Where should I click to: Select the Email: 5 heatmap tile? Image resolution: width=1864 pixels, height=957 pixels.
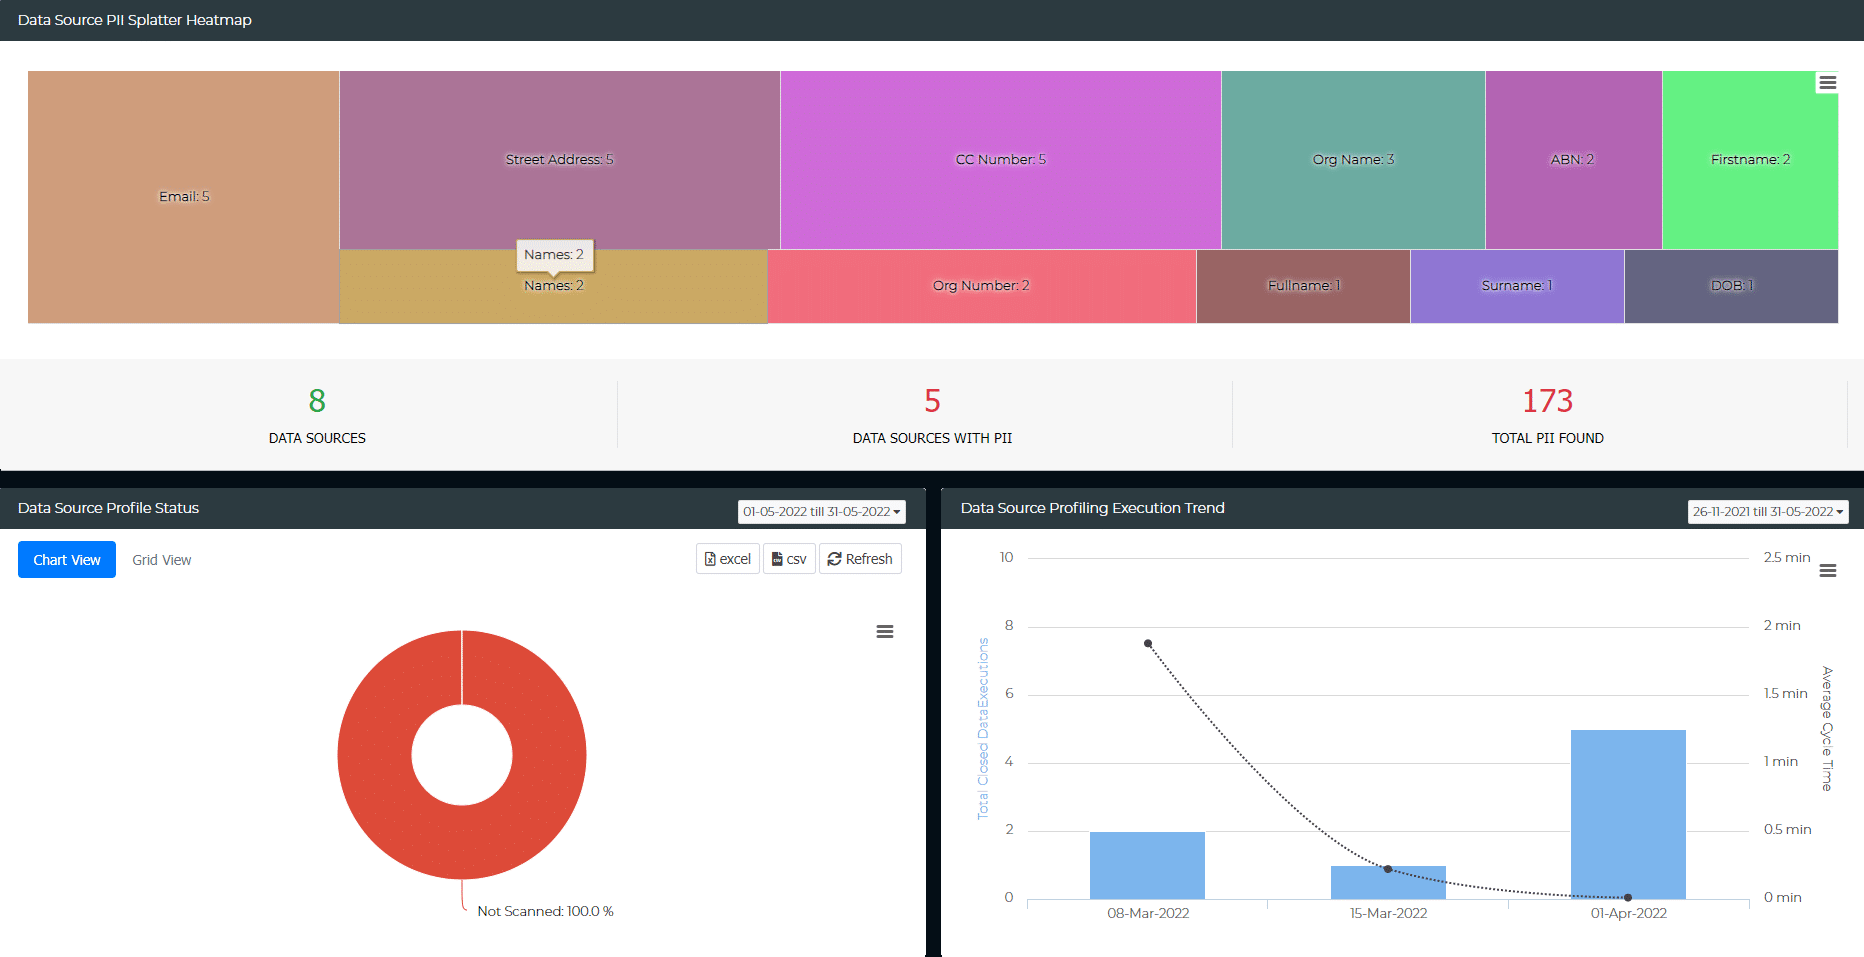click(184, 197)
